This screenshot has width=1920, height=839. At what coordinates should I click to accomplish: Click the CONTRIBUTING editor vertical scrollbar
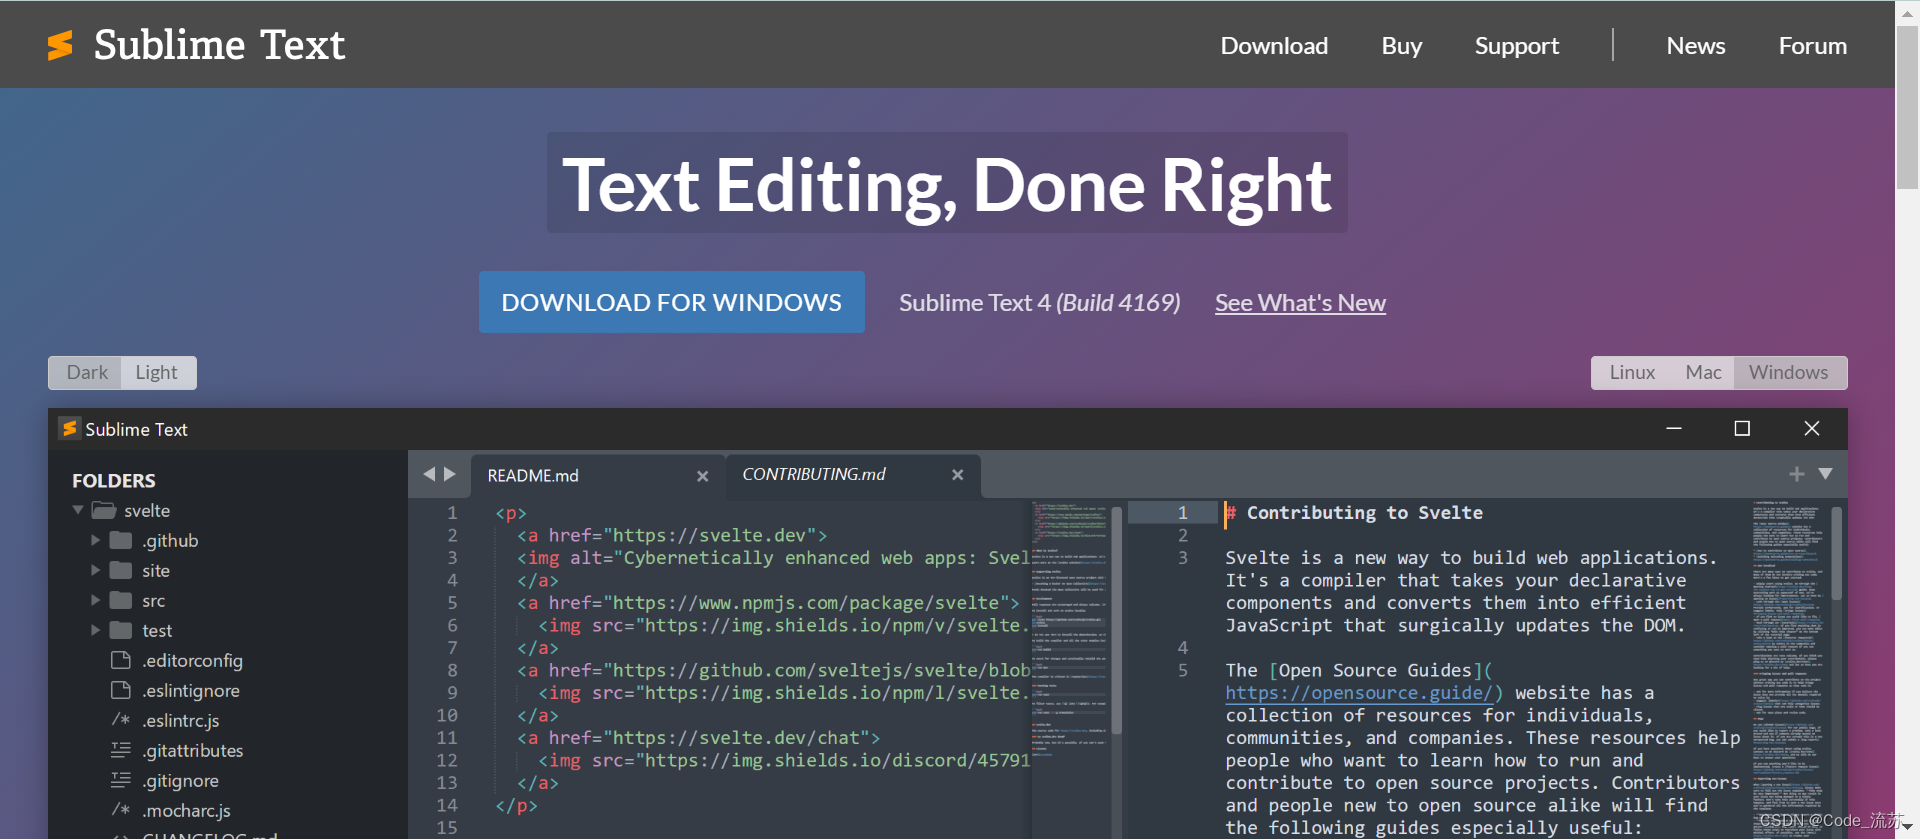[1836, 553]
